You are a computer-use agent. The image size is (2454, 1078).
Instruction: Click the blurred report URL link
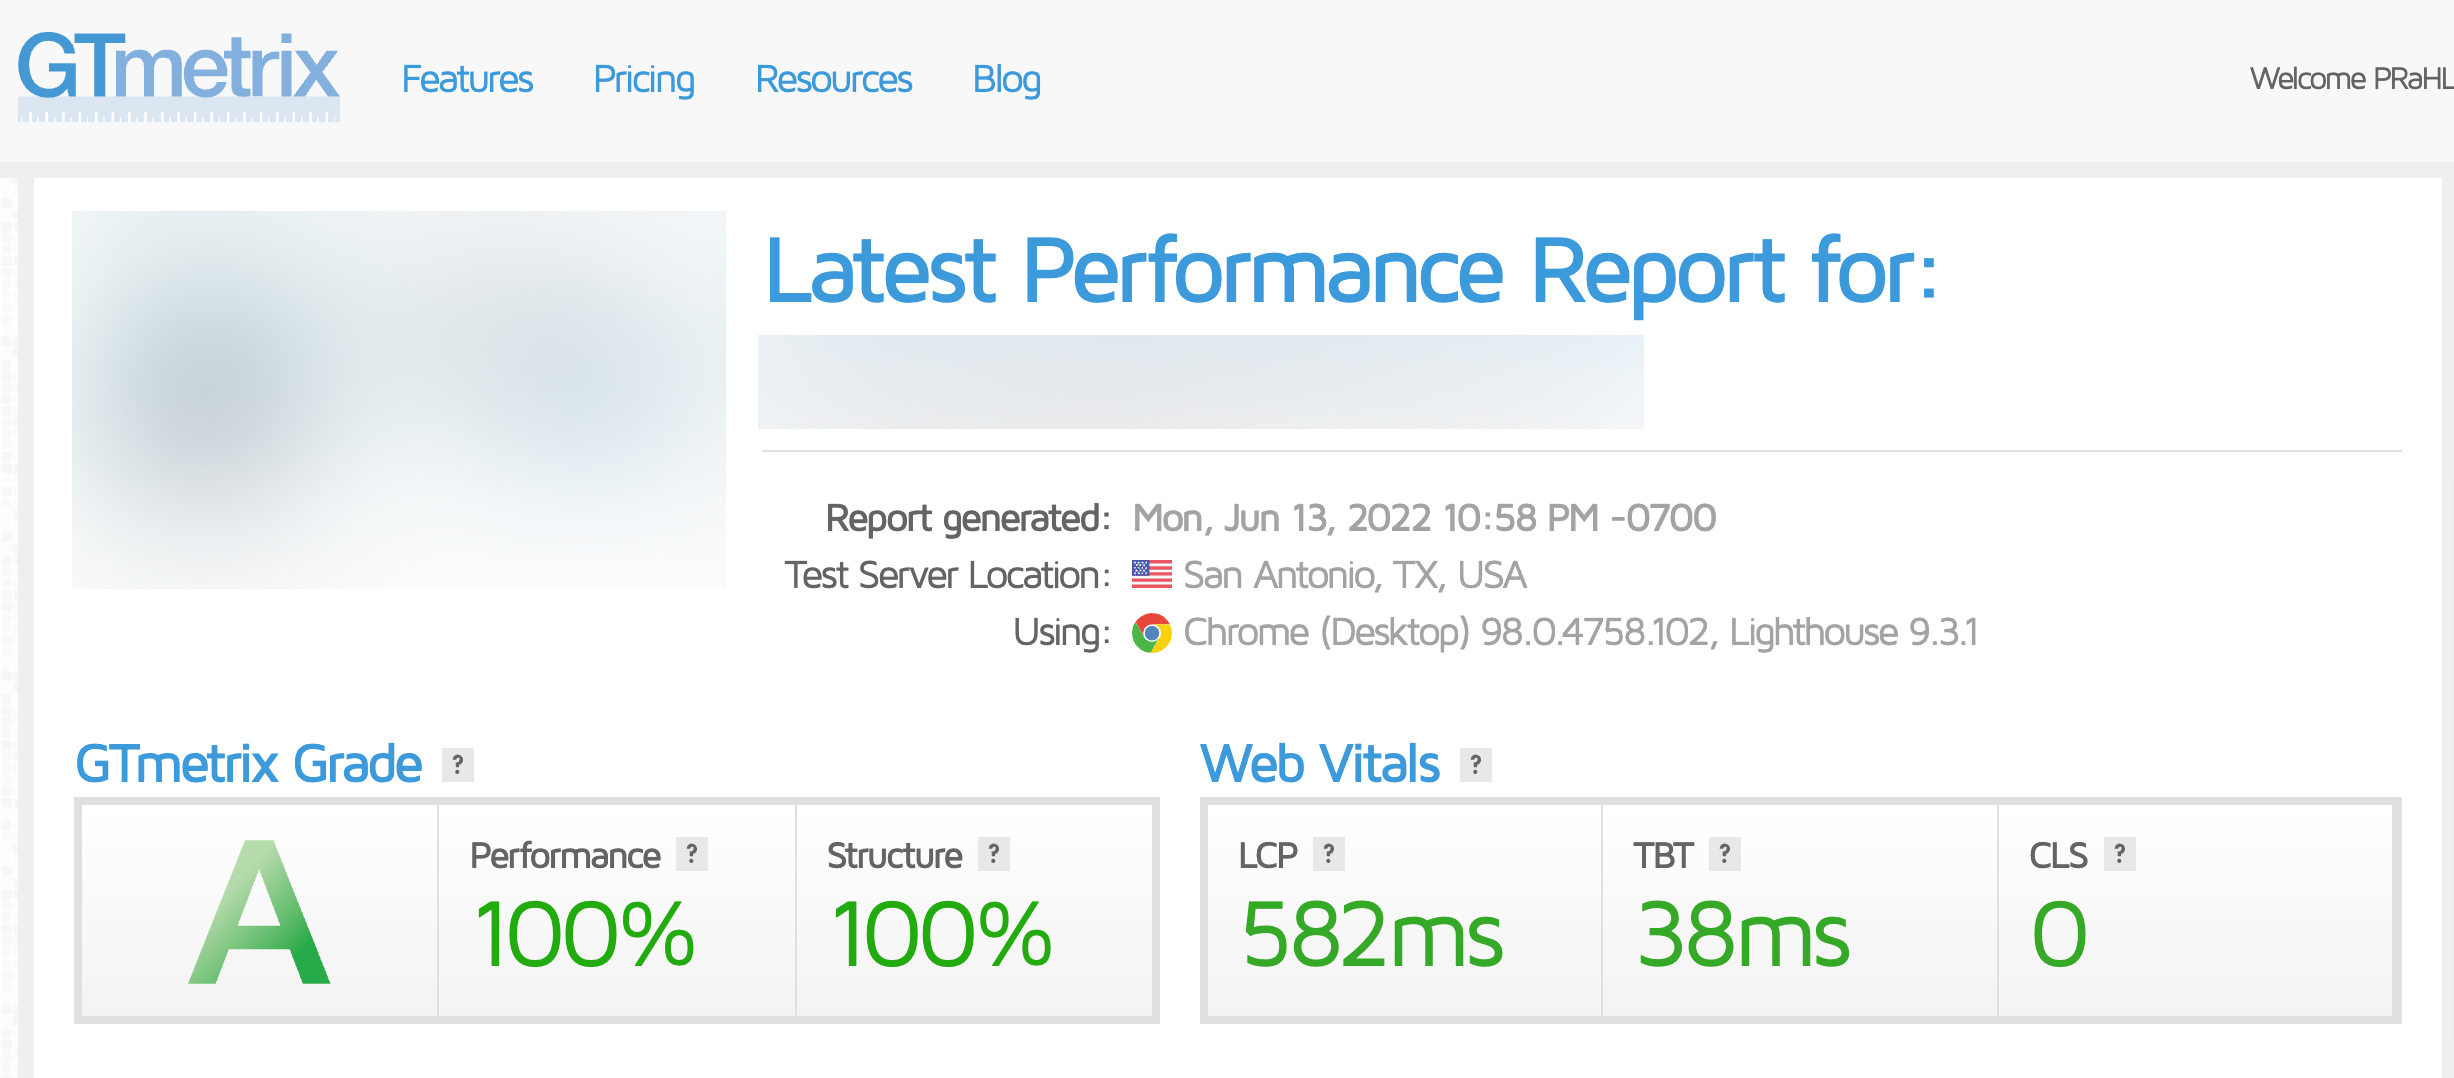[1200, 382]
